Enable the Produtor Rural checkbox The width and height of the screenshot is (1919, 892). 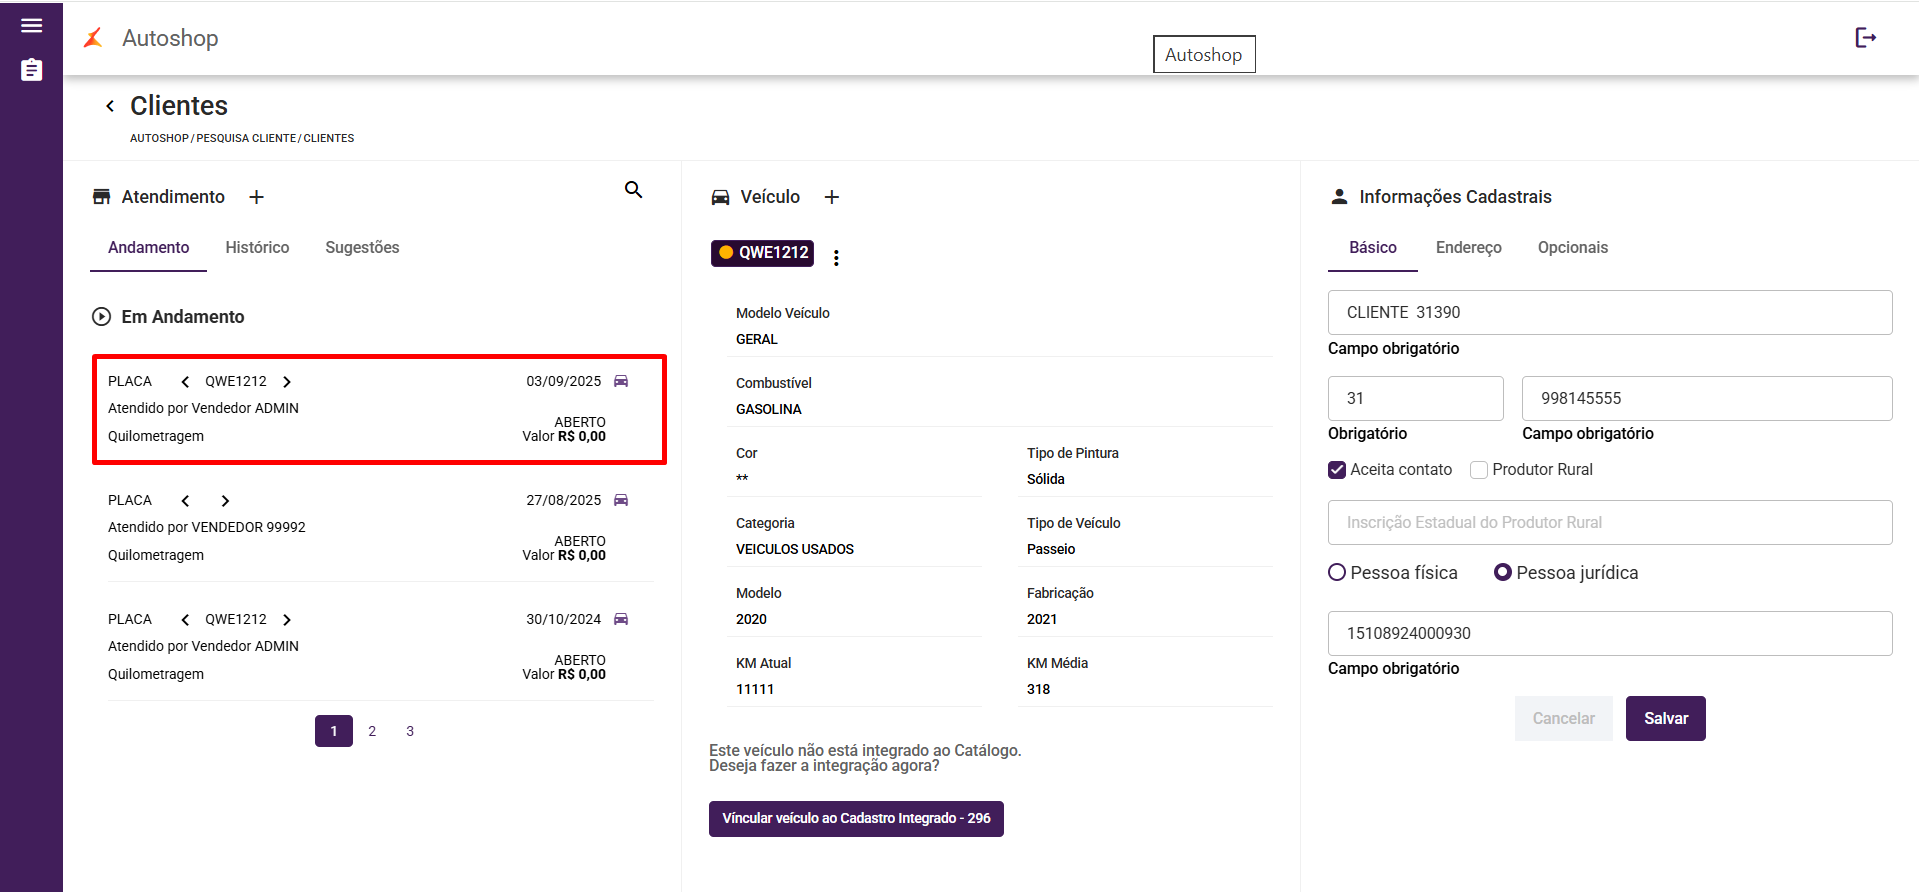[x=1479, y=470]
